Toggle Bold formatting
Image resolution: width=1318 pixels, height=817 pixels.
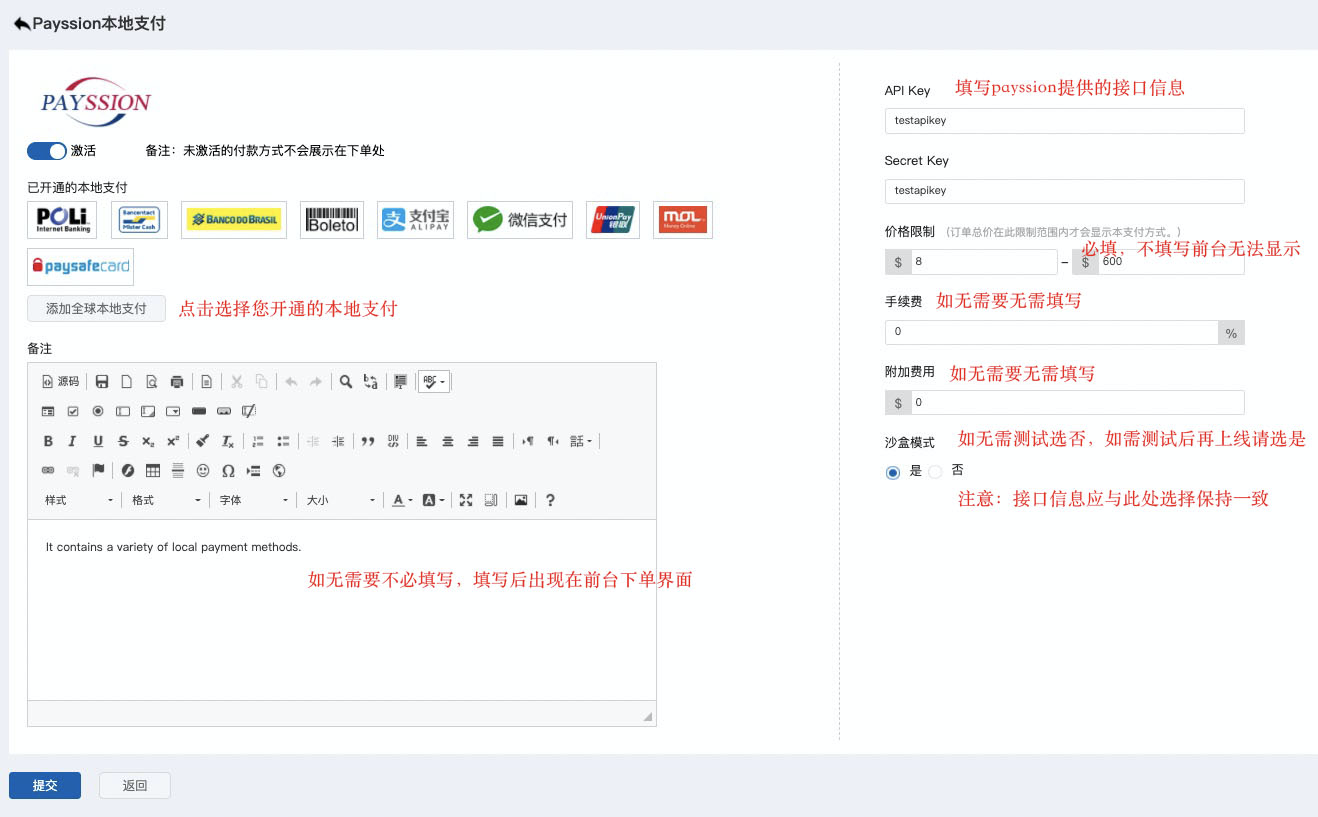pyautogui.click(x=48, y=441)
